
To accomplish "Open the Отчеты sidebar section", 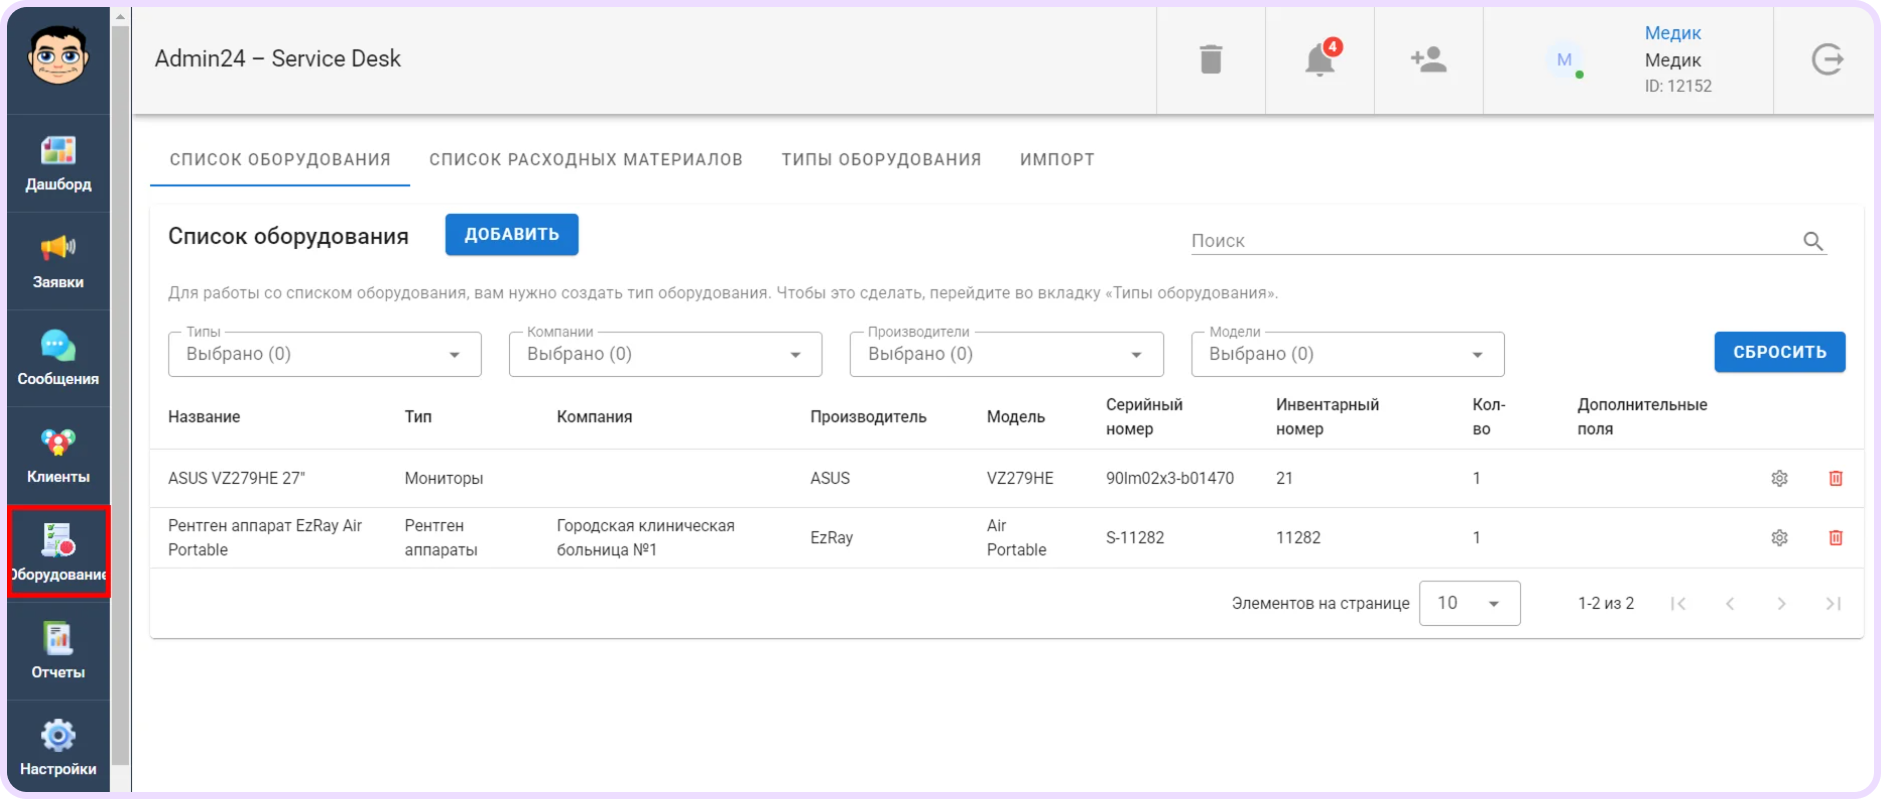I will tap(58, 651).
